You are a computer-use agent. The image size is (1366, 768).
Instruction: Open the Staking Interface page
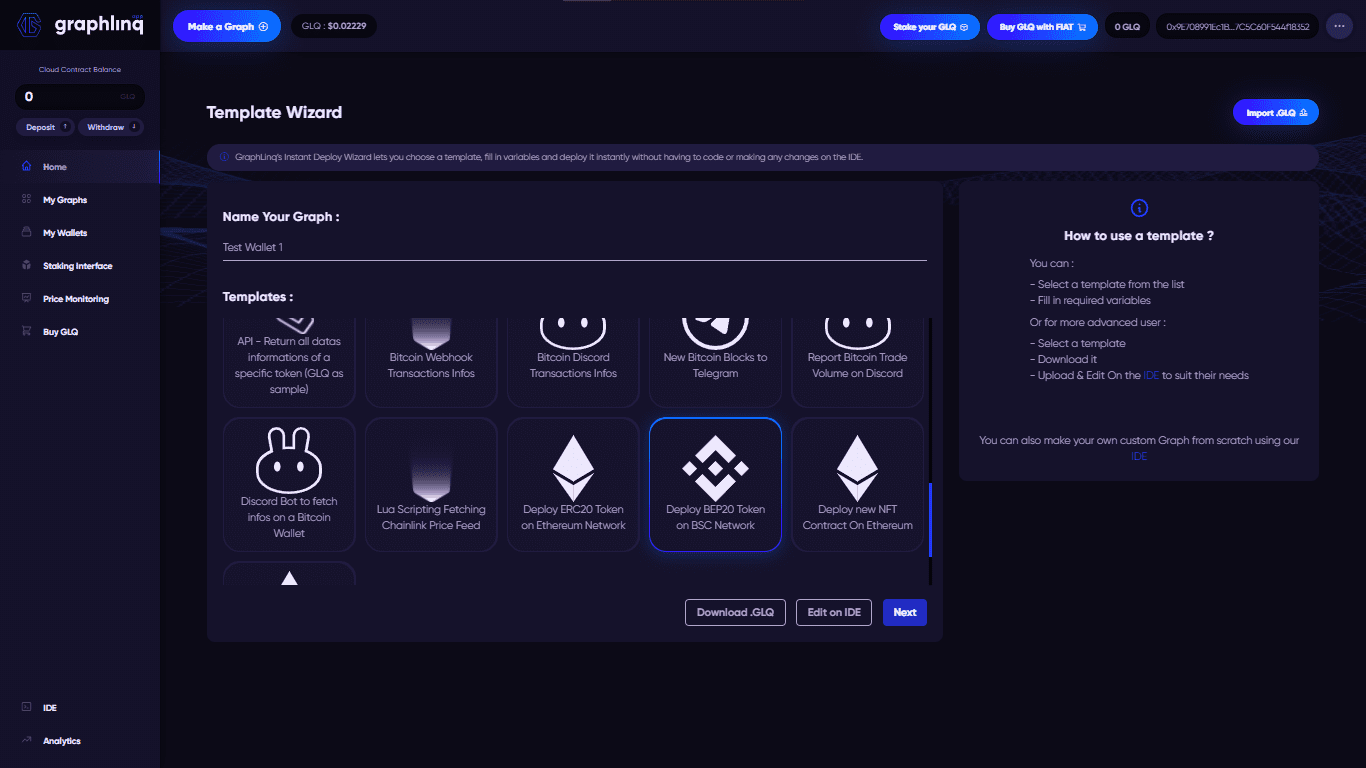(x=77, y=266)
